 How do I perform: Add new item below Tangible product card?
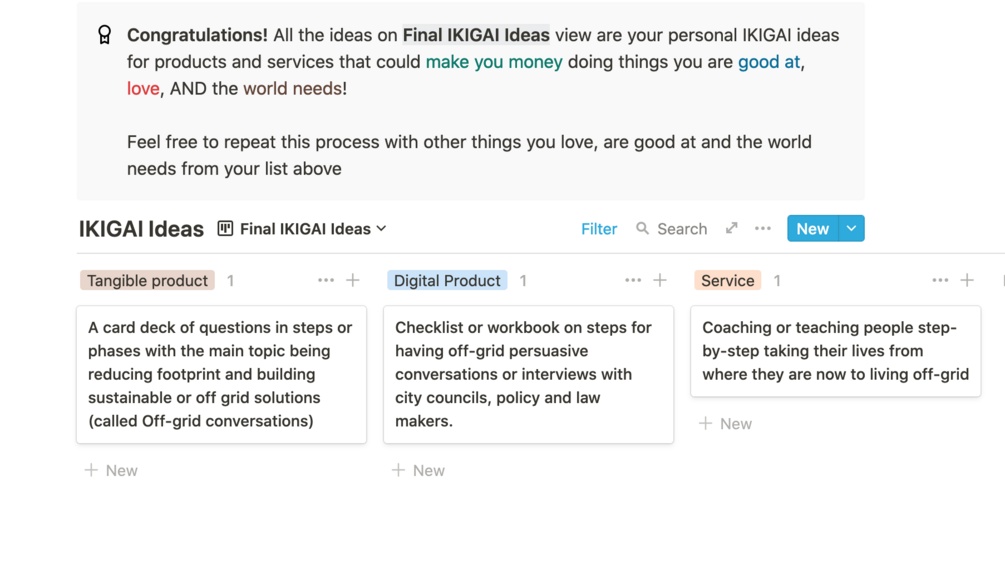pos(111,470)
